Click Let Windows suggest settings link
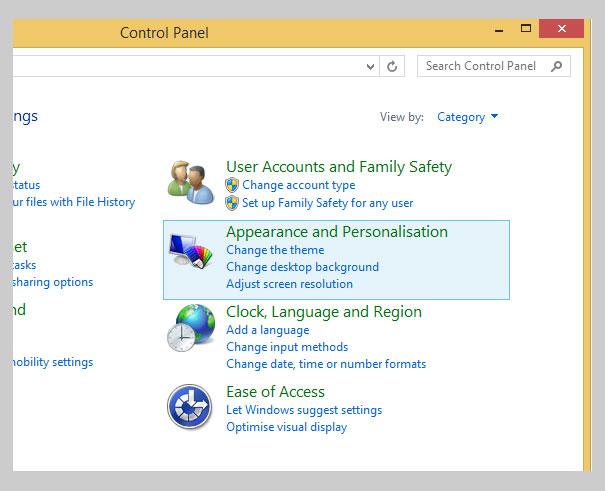The image size is (605, 491). [304, 410]
